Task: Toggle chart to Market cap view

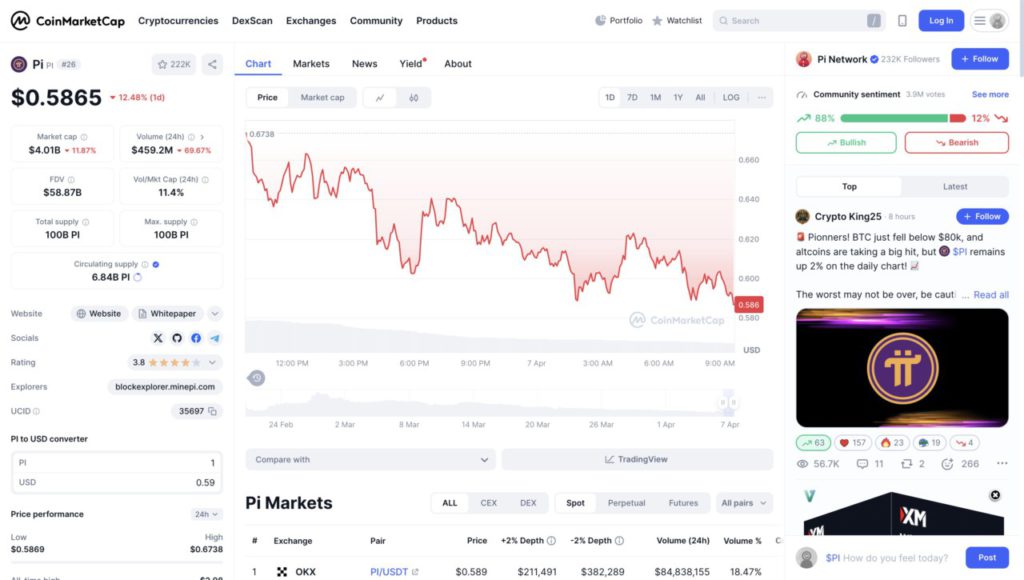Action: tap(322, 97)
